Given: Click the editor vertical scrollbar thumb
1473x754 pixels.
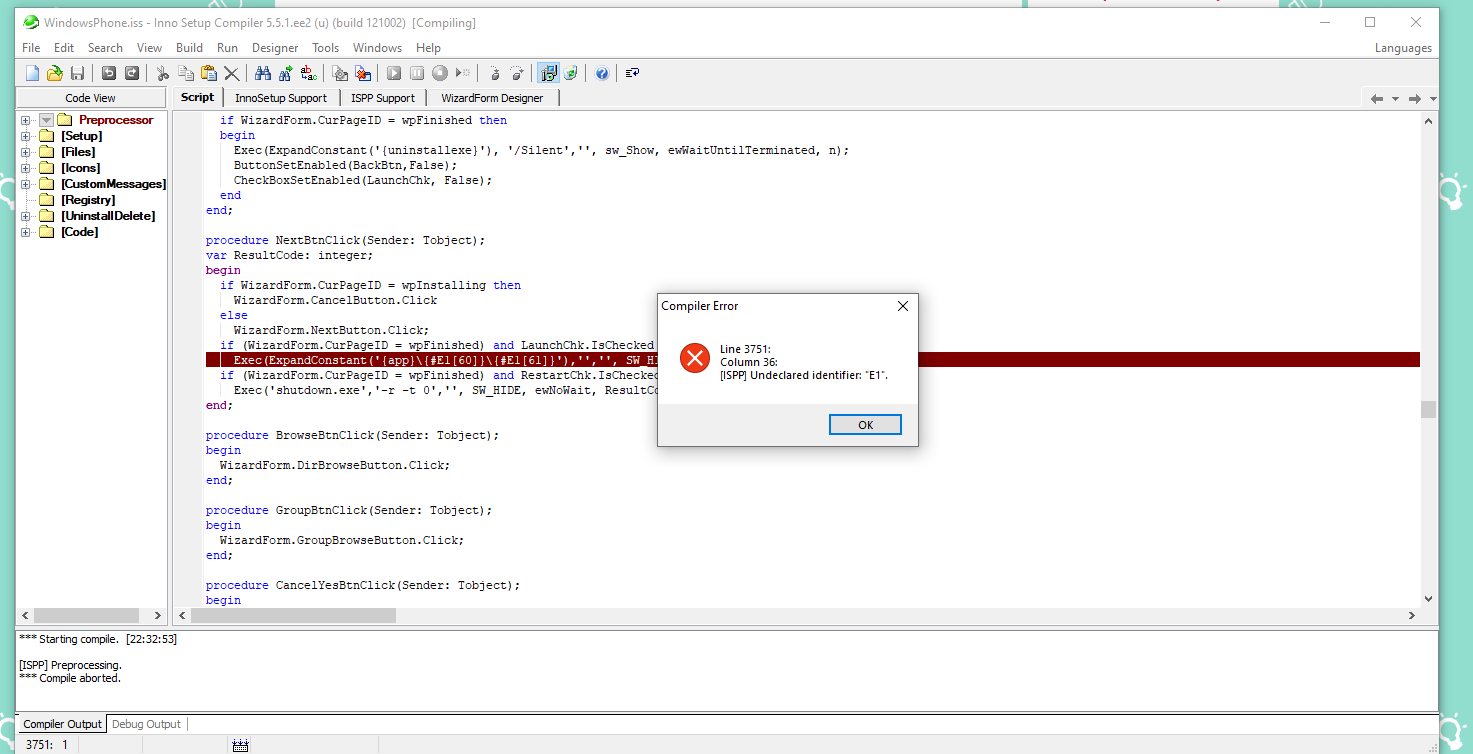Looking at the screenshot, I should coord(1428,410).
